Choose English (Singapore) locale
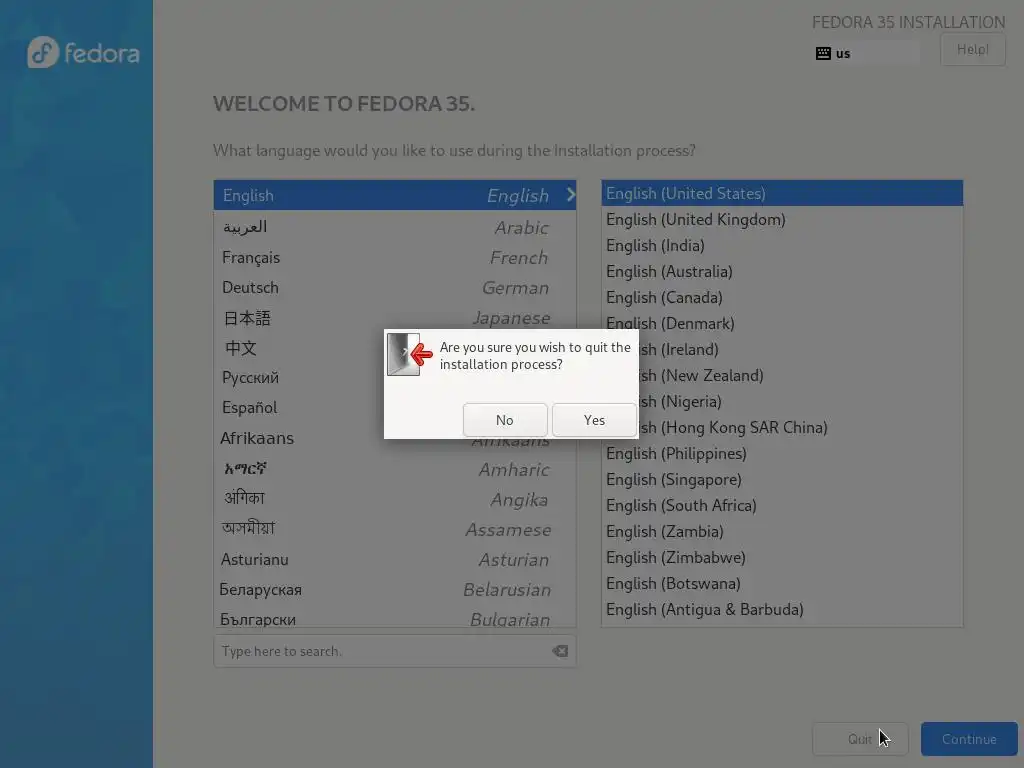1024x768 pixels. (x=782, y=479)
